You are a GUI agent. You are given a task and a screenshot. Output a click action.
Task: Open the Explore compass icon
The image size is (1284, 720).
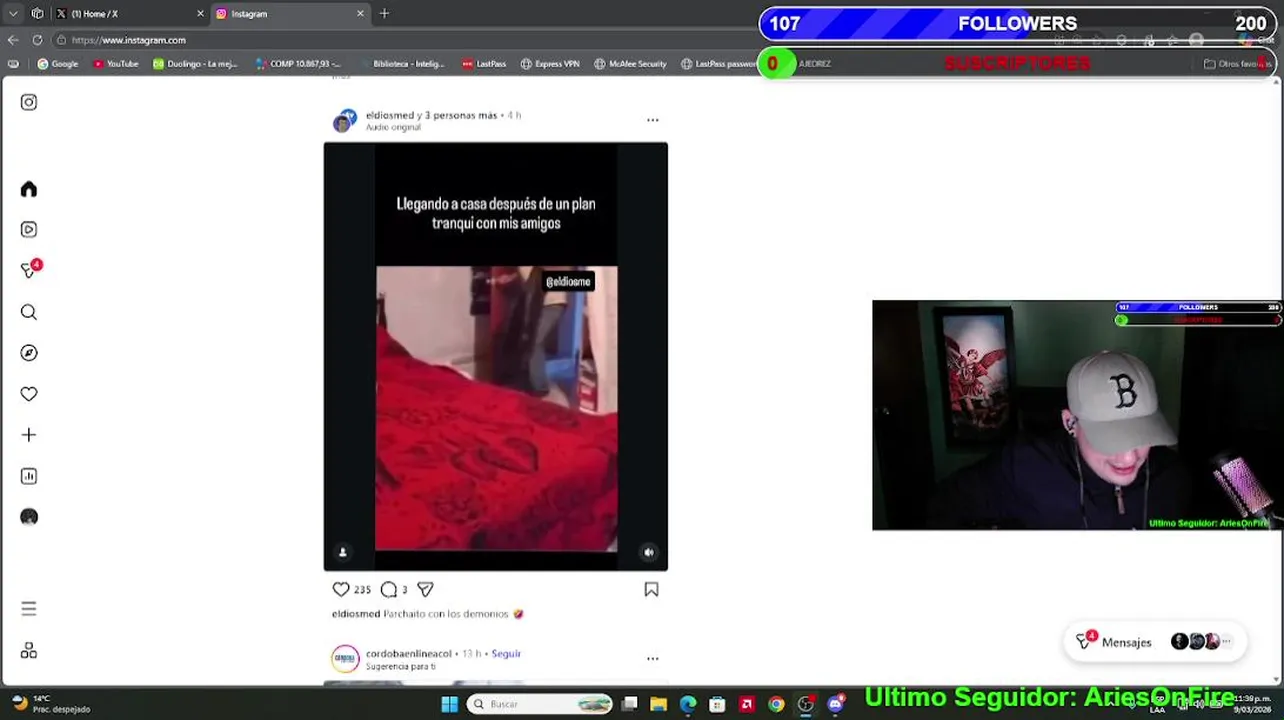(x=29, y=353)
